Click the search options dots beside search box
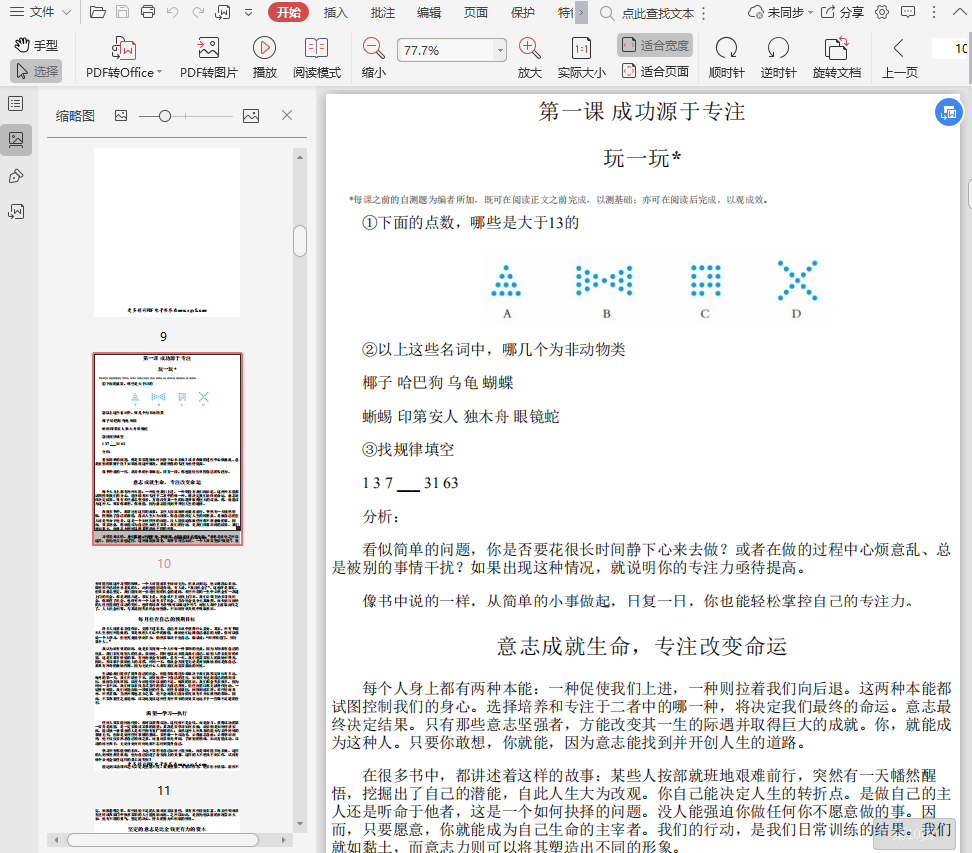 click(x=704, y=13)
